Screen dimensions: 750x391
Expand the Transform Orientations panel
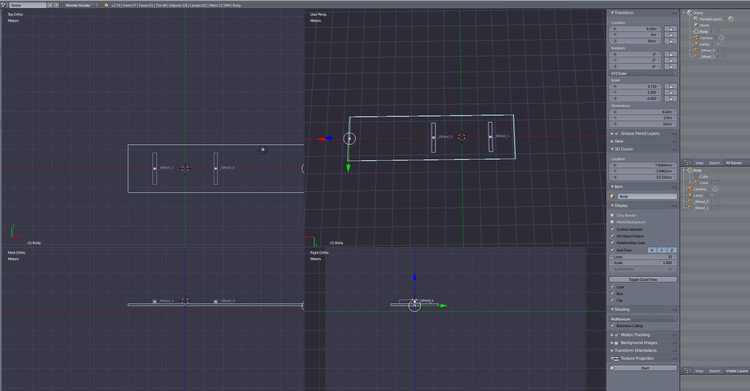[612, 350]
